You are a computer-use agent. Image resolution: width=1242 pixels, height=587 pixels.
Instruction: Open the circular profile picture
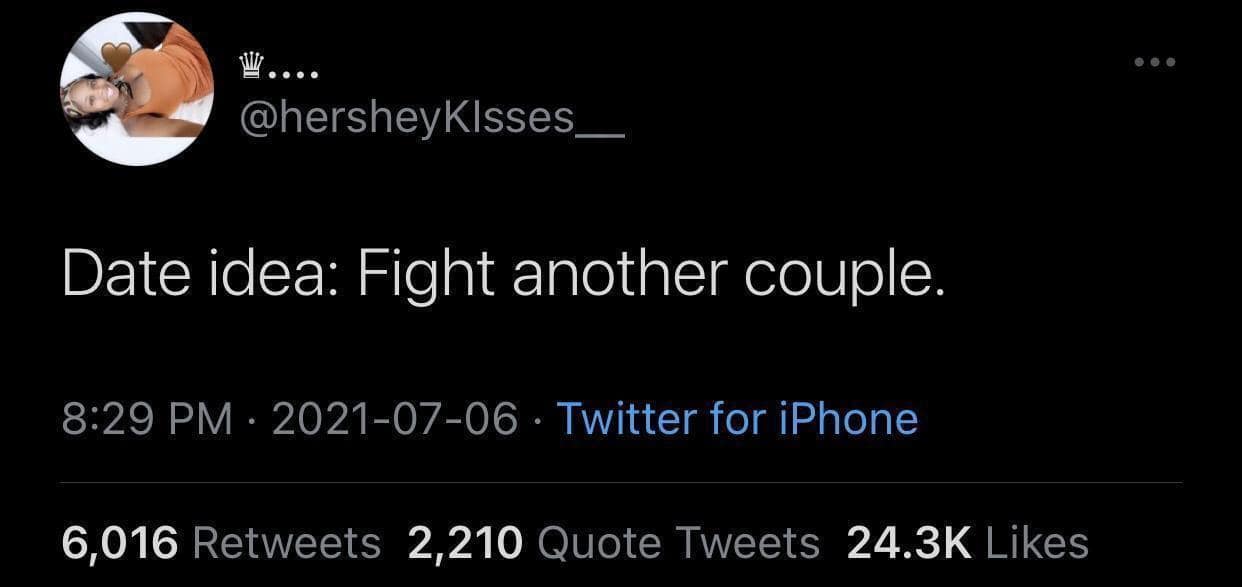137,89
